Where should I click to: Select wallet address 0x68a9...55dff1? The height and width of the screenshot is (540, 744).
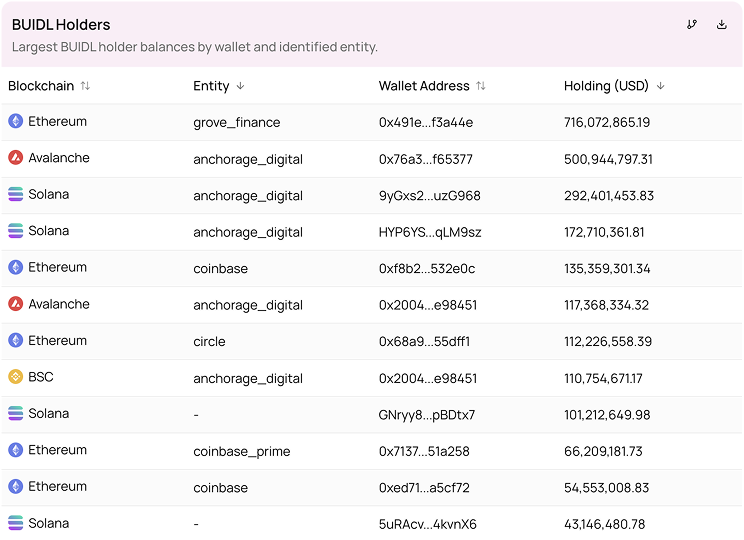click(425, 342)
